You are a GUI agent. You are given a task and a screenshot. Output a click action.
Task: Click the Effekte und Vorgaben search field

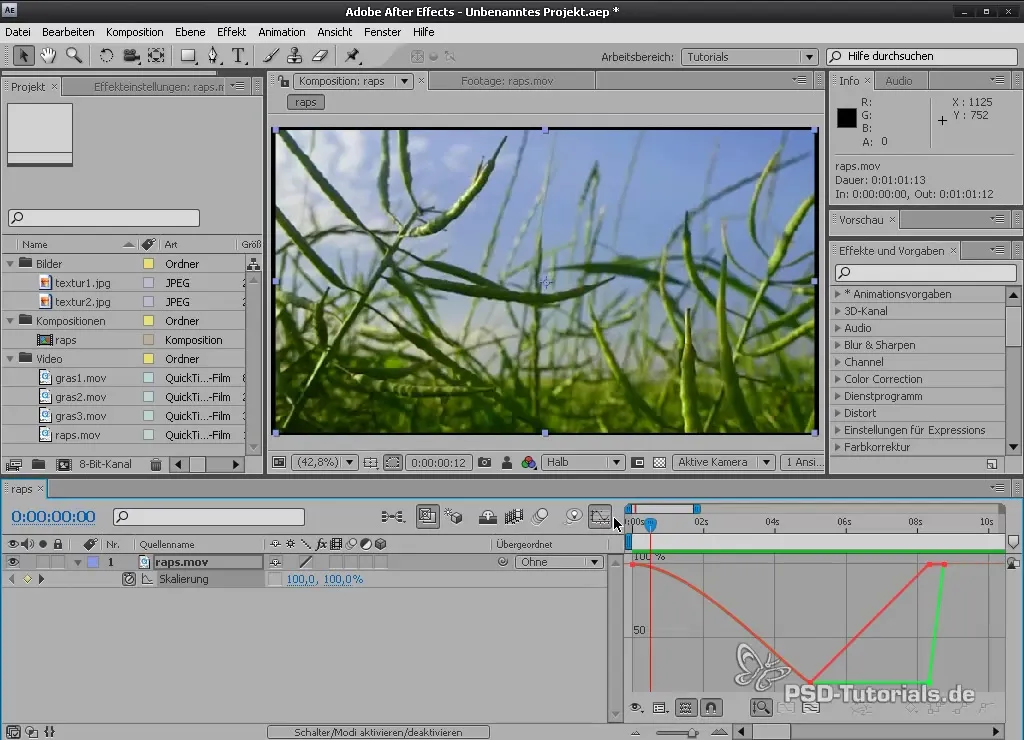click(925, 272)
